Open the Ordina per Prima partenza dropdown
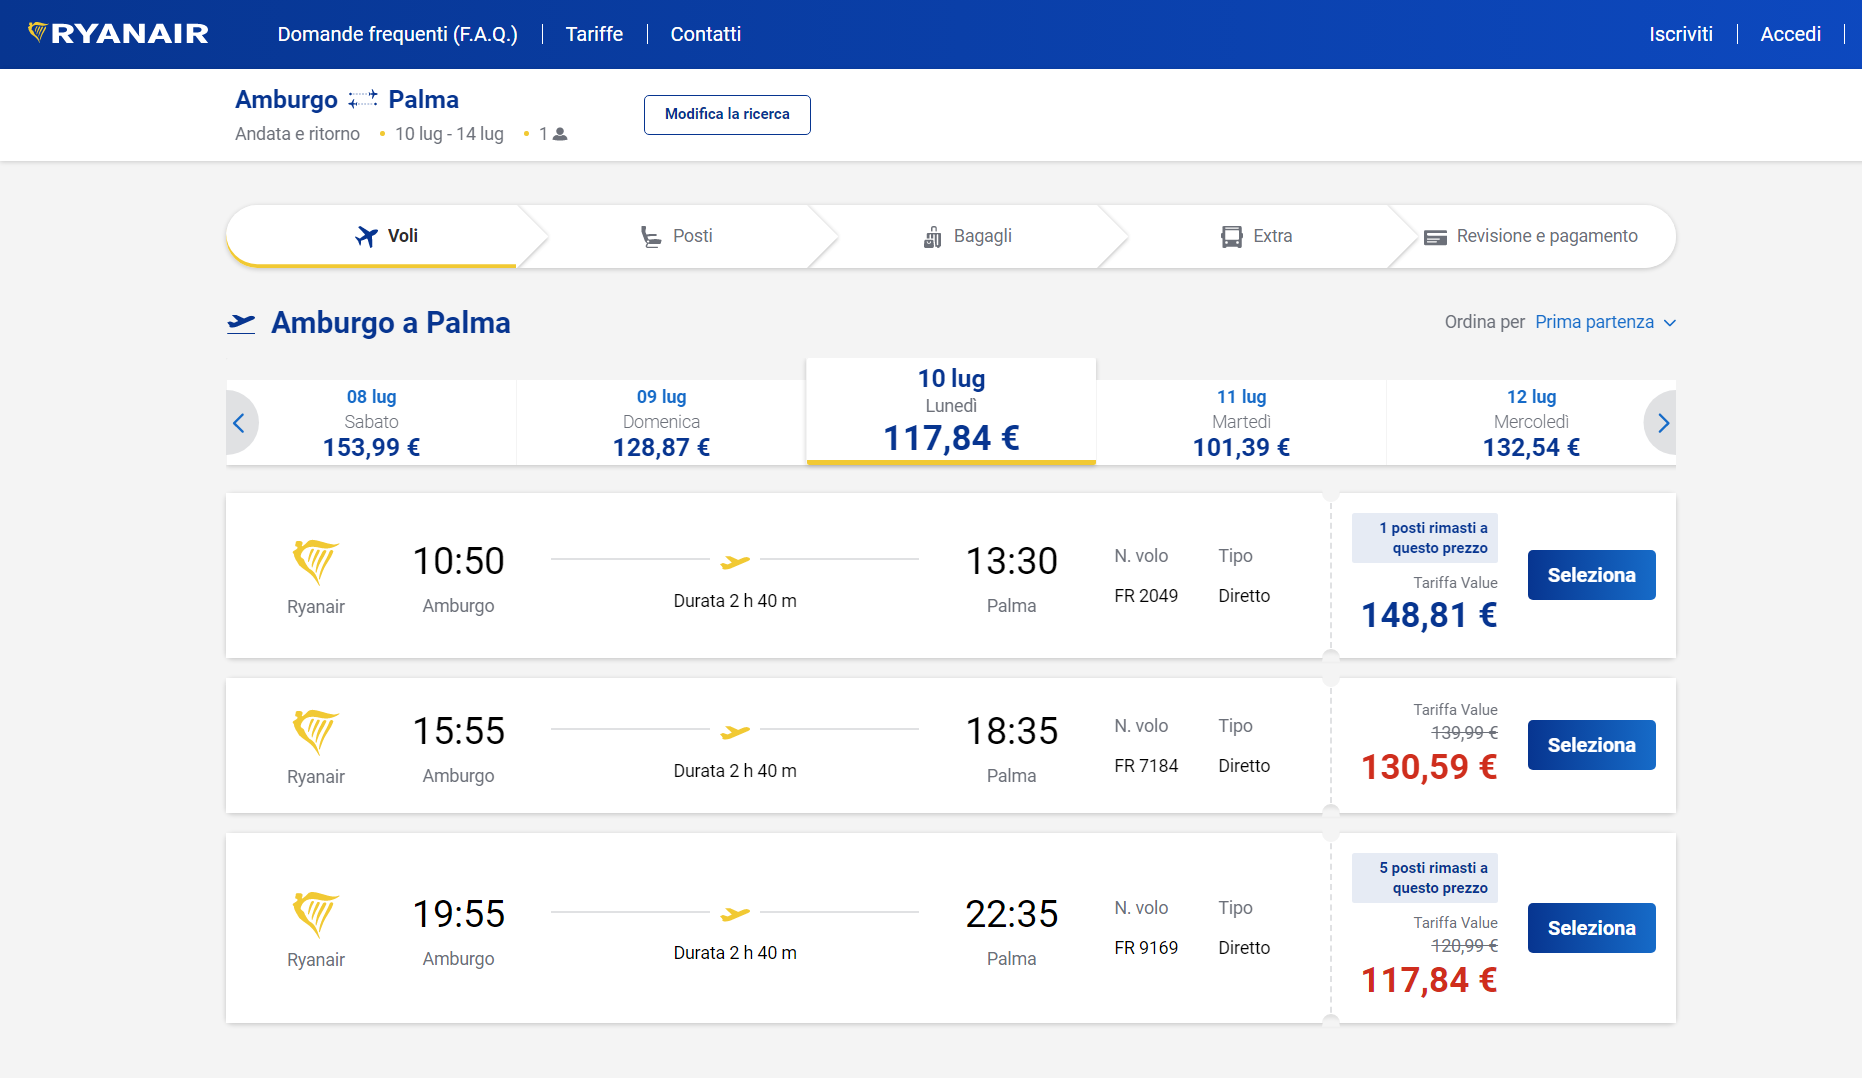Image resolution: width=1862 pixels, height=1078 pixels. [x=1604, y=322]
